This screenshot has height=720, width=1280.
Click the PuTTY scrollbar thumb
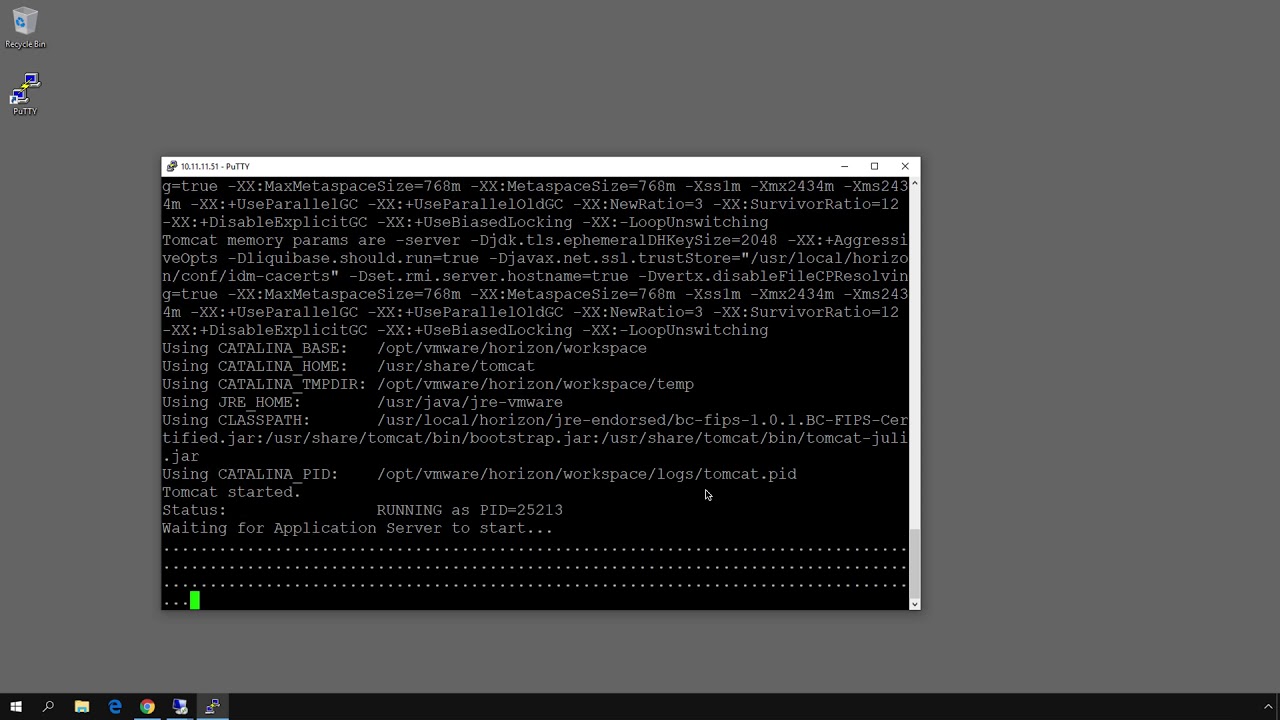pyautogui.click(x=914, y=563)
